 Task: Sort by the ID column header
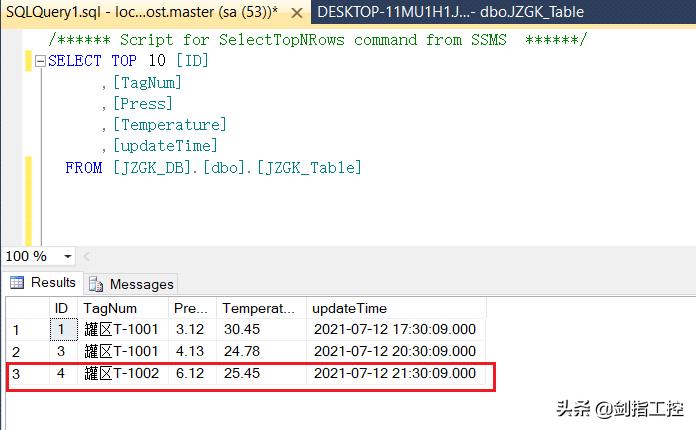pos(61,308)
